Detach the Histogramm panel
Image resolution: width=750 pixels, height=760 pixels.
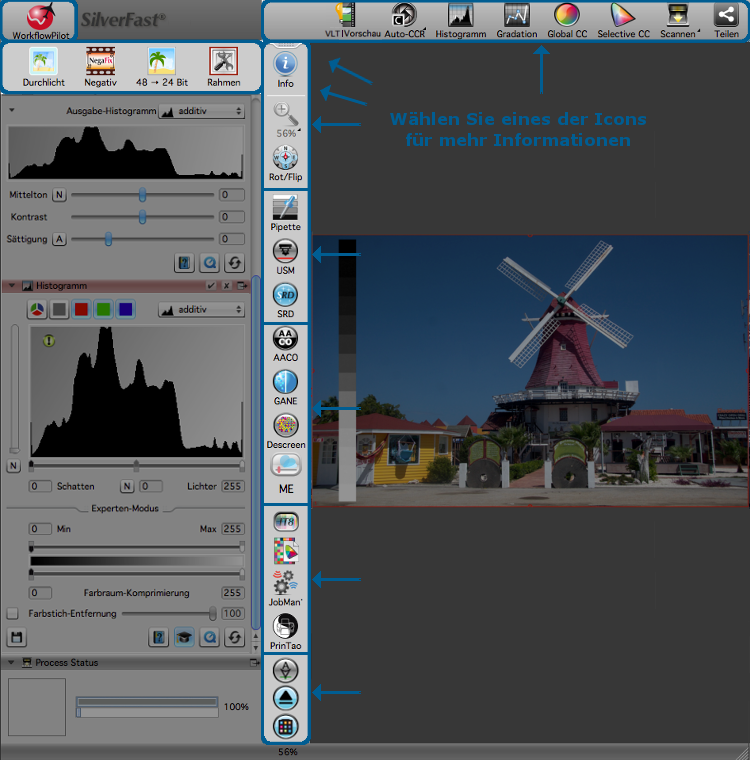pyautogui.click(x=241, y=285)
